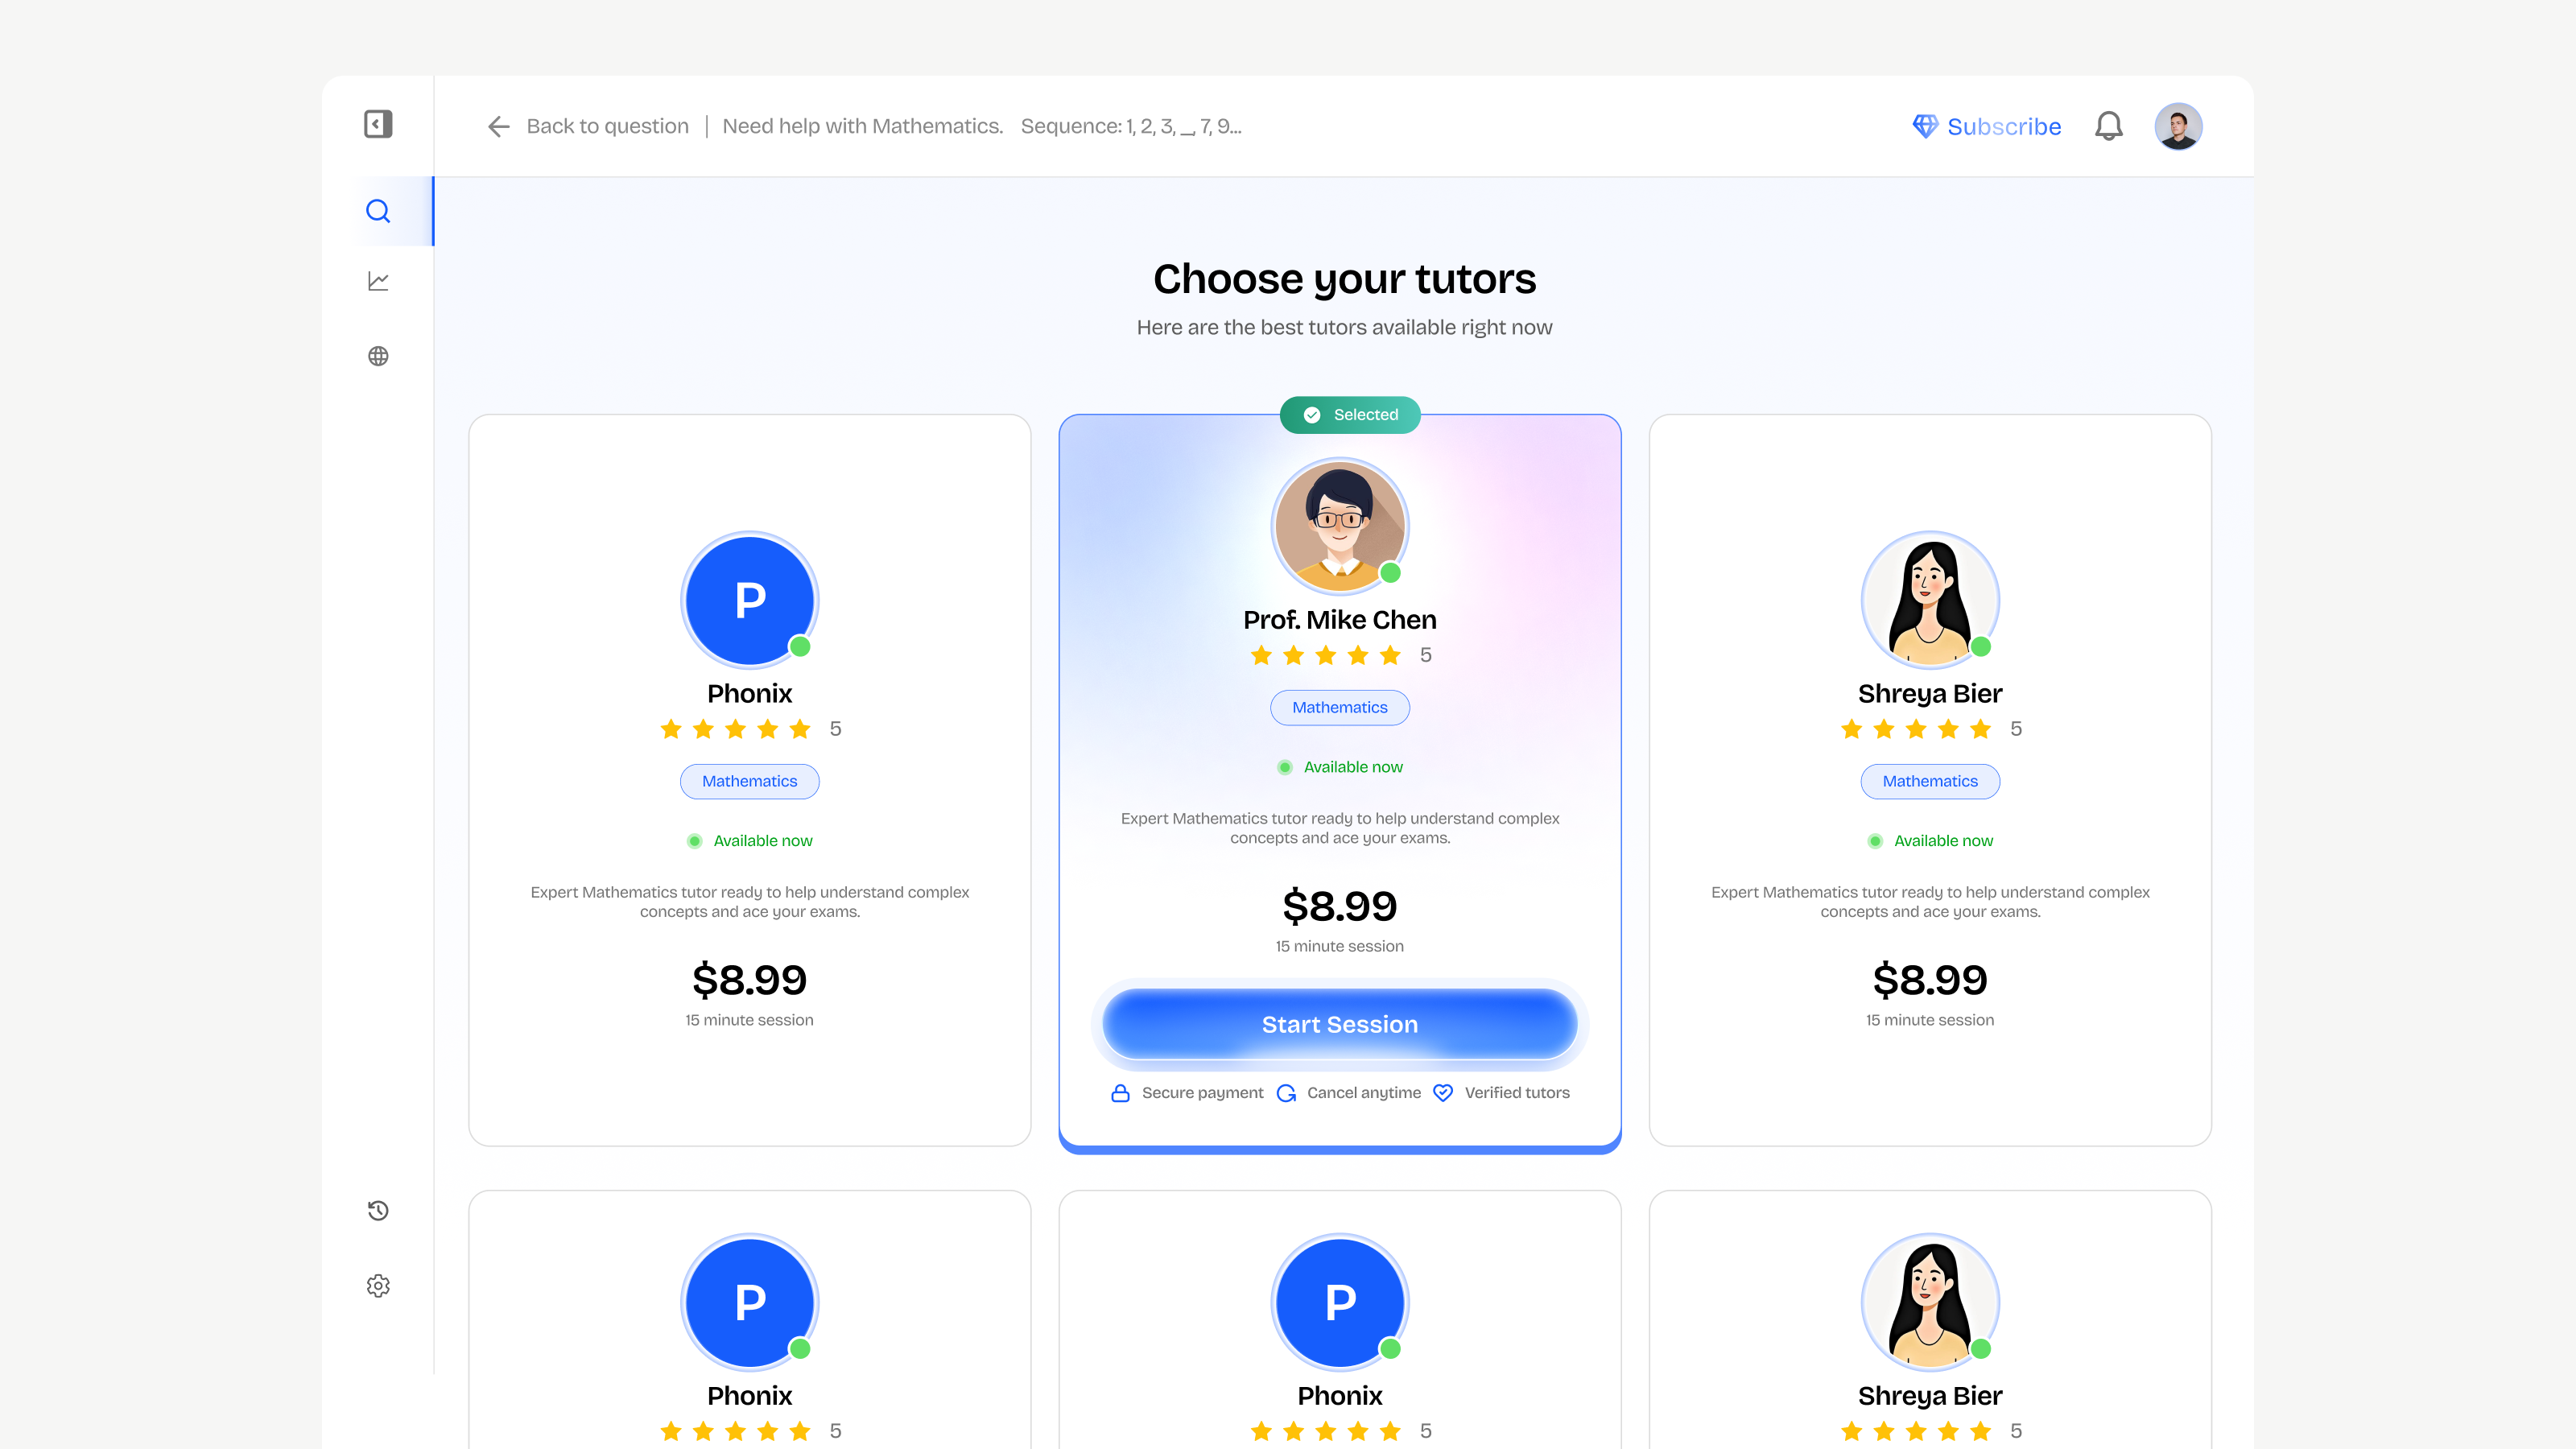Start Session with Prof. Mike Chen
This screenshot has width=2576, height=1449.
(1339, 1024)
